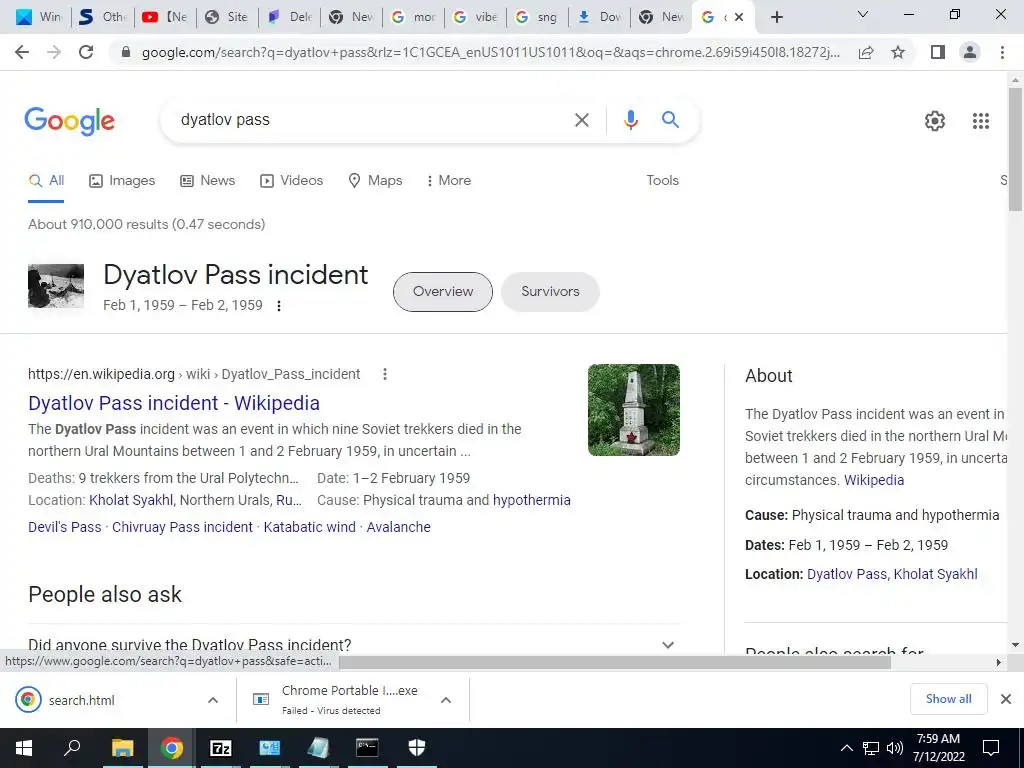1024x768 pixels.
Task: Select the Overview chip
Action: click(443, 292)
